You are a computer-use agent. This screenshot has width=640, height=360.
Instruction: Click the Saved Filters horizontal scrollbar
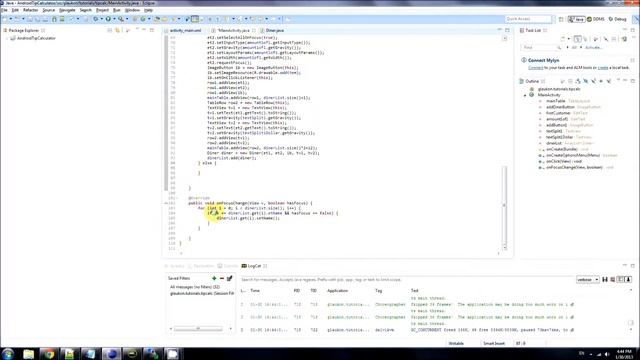click(x=198, y=329)
